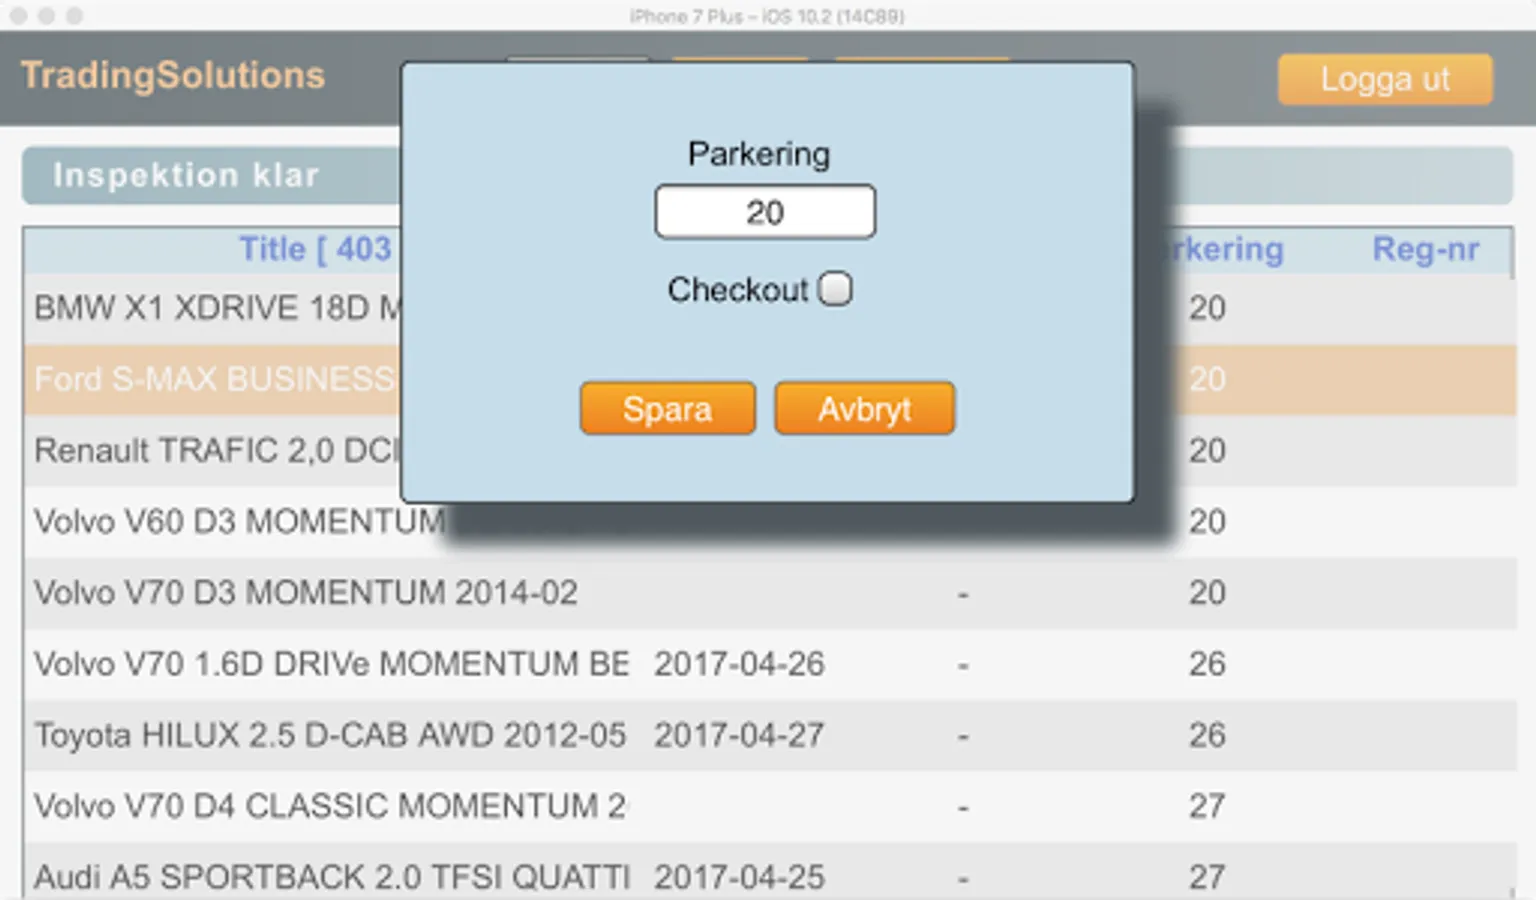Image resolution: width=1536 pixels, height=900 pixels.
Task: Select Toyota HILUX 2.5 D-CAB AWD row
Action: click(770, 735)
